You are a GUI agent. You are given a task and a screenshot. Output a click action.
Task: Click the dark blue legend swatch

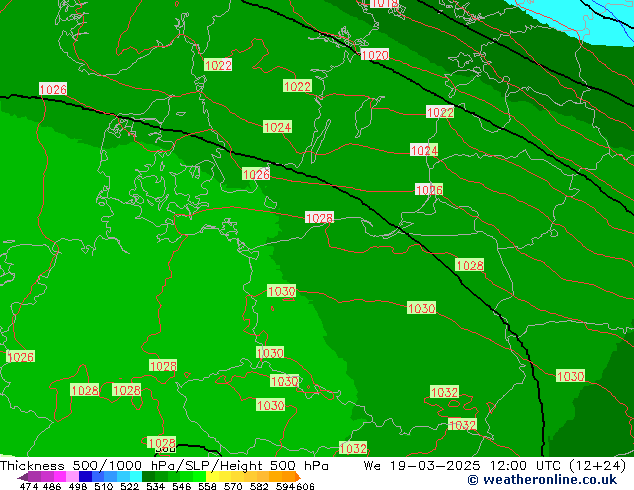click(84, 476)
